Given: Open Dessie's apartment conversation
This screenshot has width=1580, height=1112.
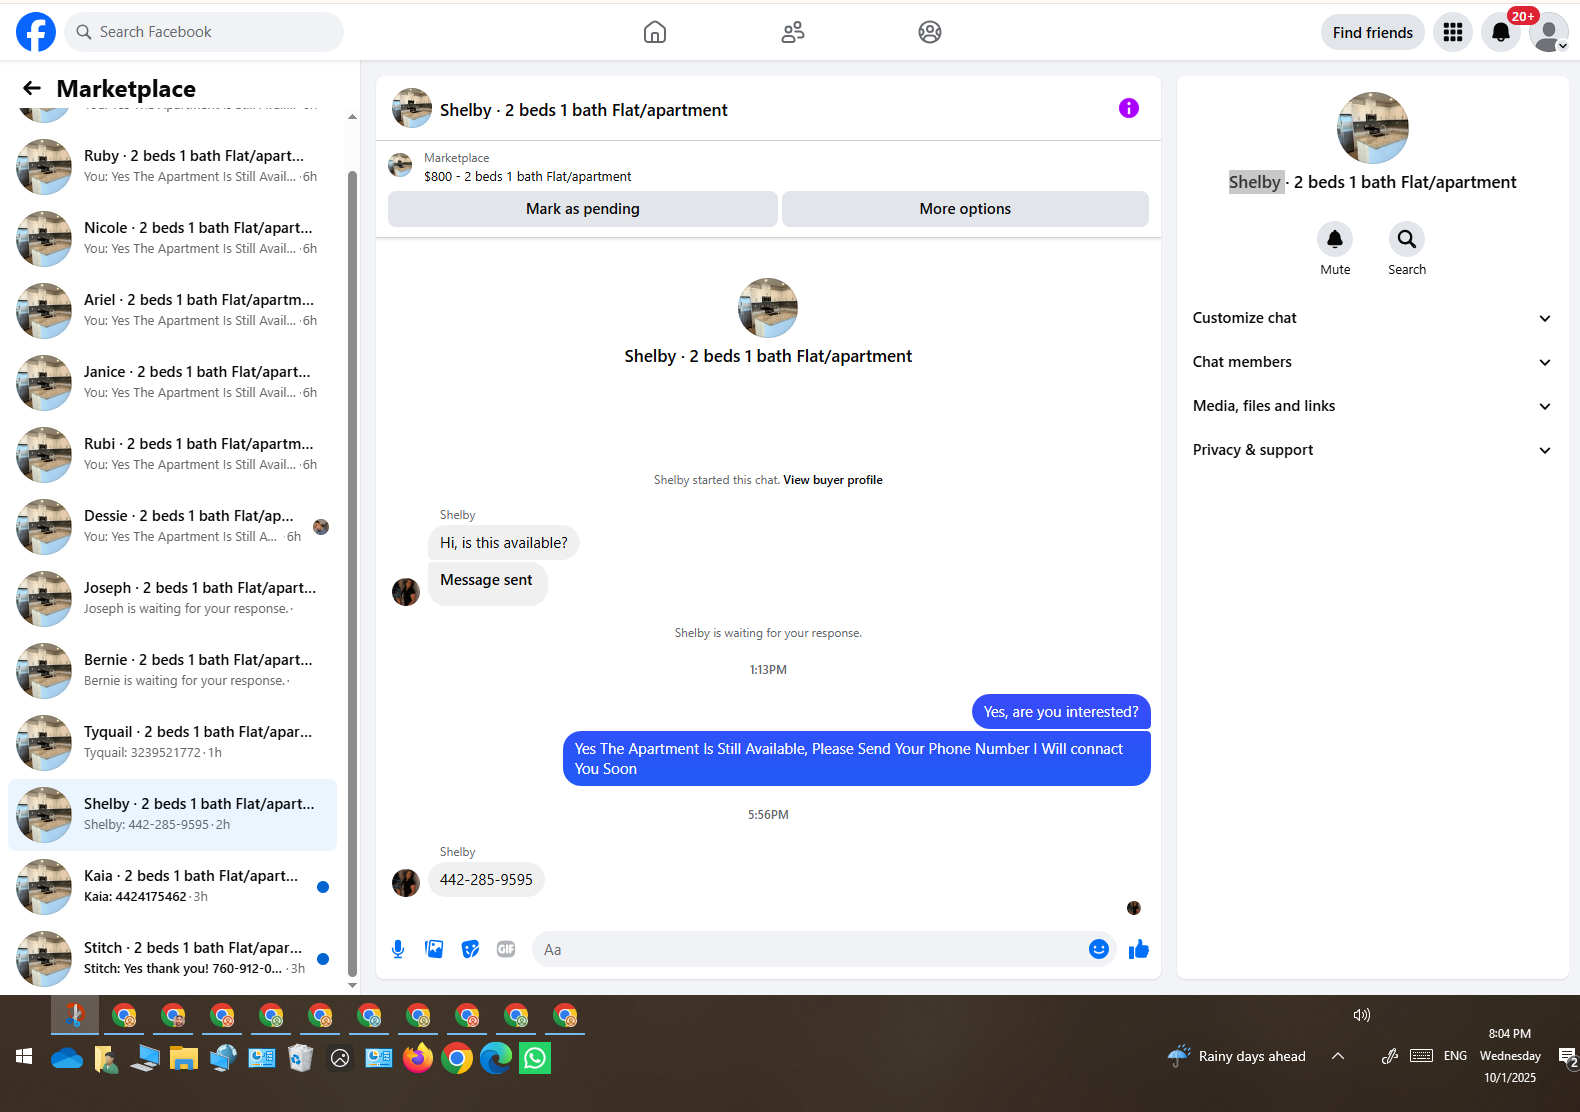Looking at the screenshot, I should click(172, 526).
